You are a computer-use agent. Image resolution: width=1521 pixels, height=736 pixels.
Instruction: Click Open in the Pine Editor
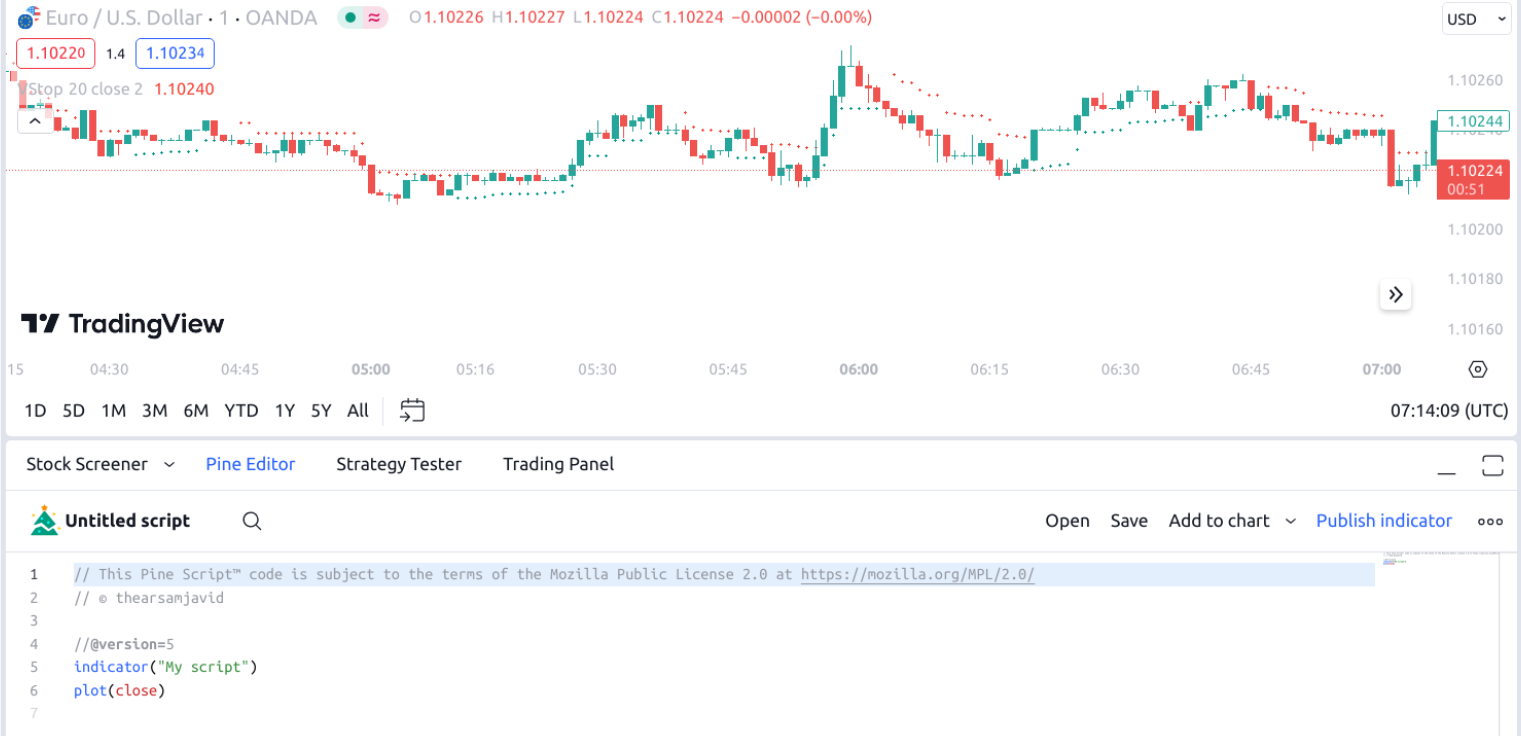[x=1067, y=521]
